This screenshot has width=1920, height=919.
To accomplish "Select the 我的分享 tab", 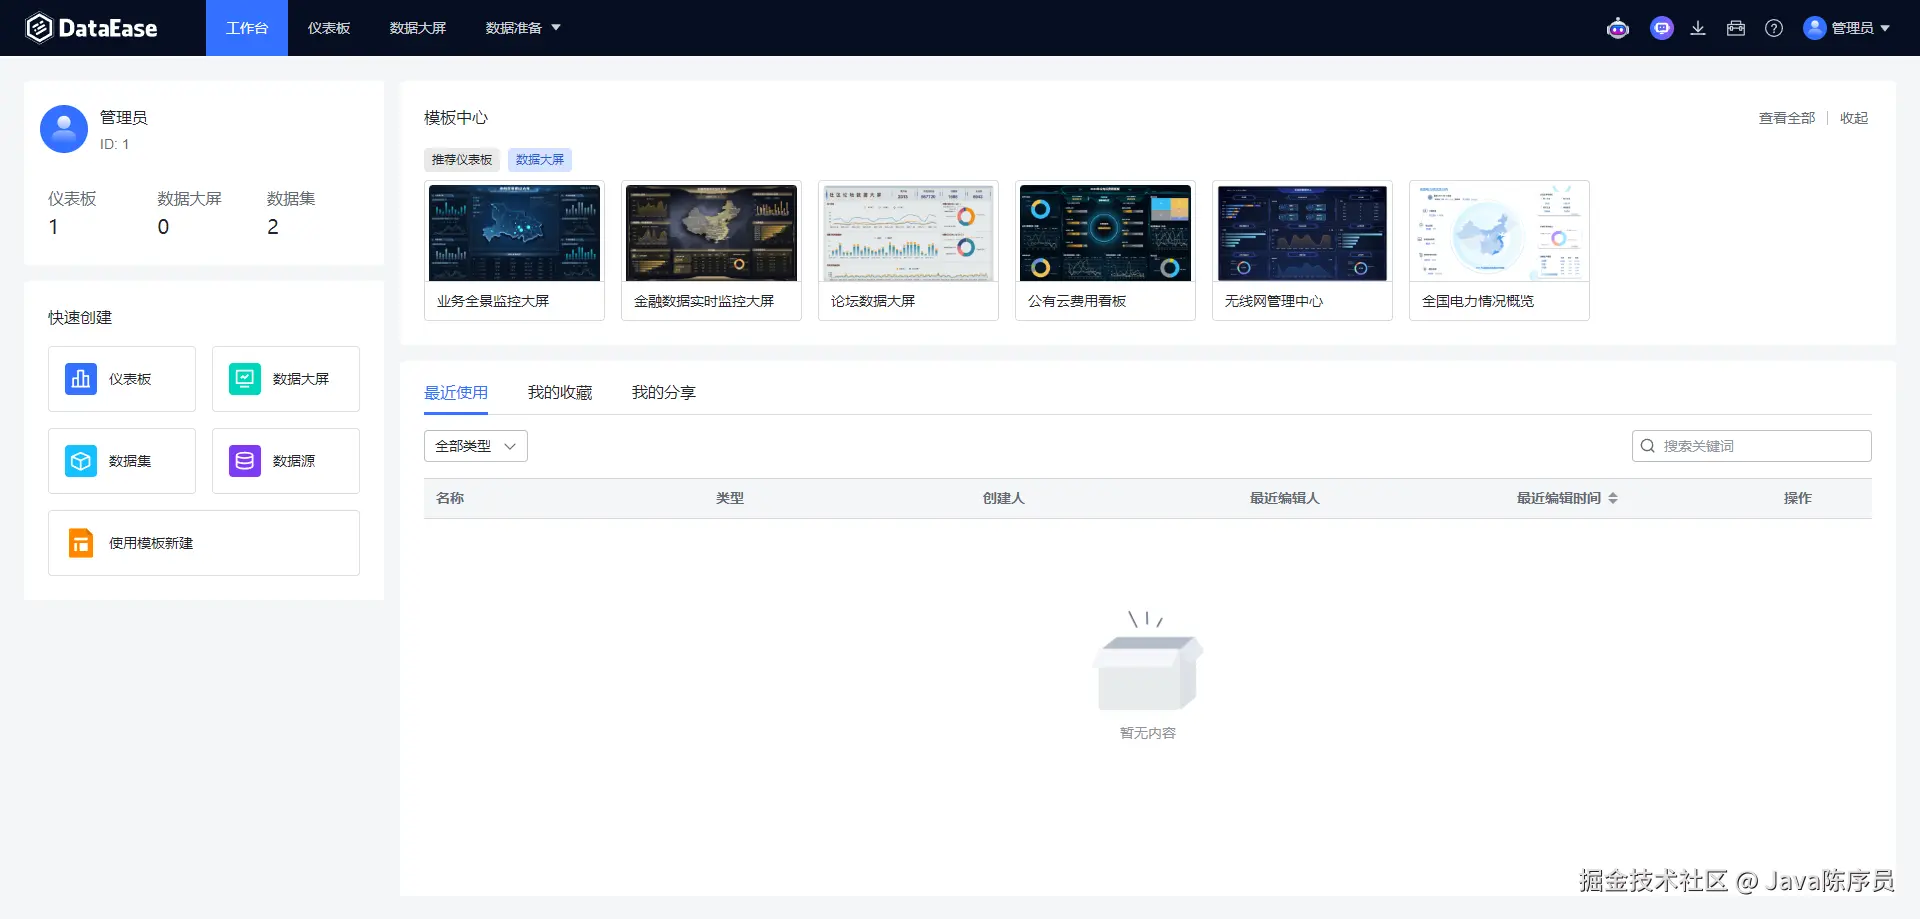I will point(664,393).
